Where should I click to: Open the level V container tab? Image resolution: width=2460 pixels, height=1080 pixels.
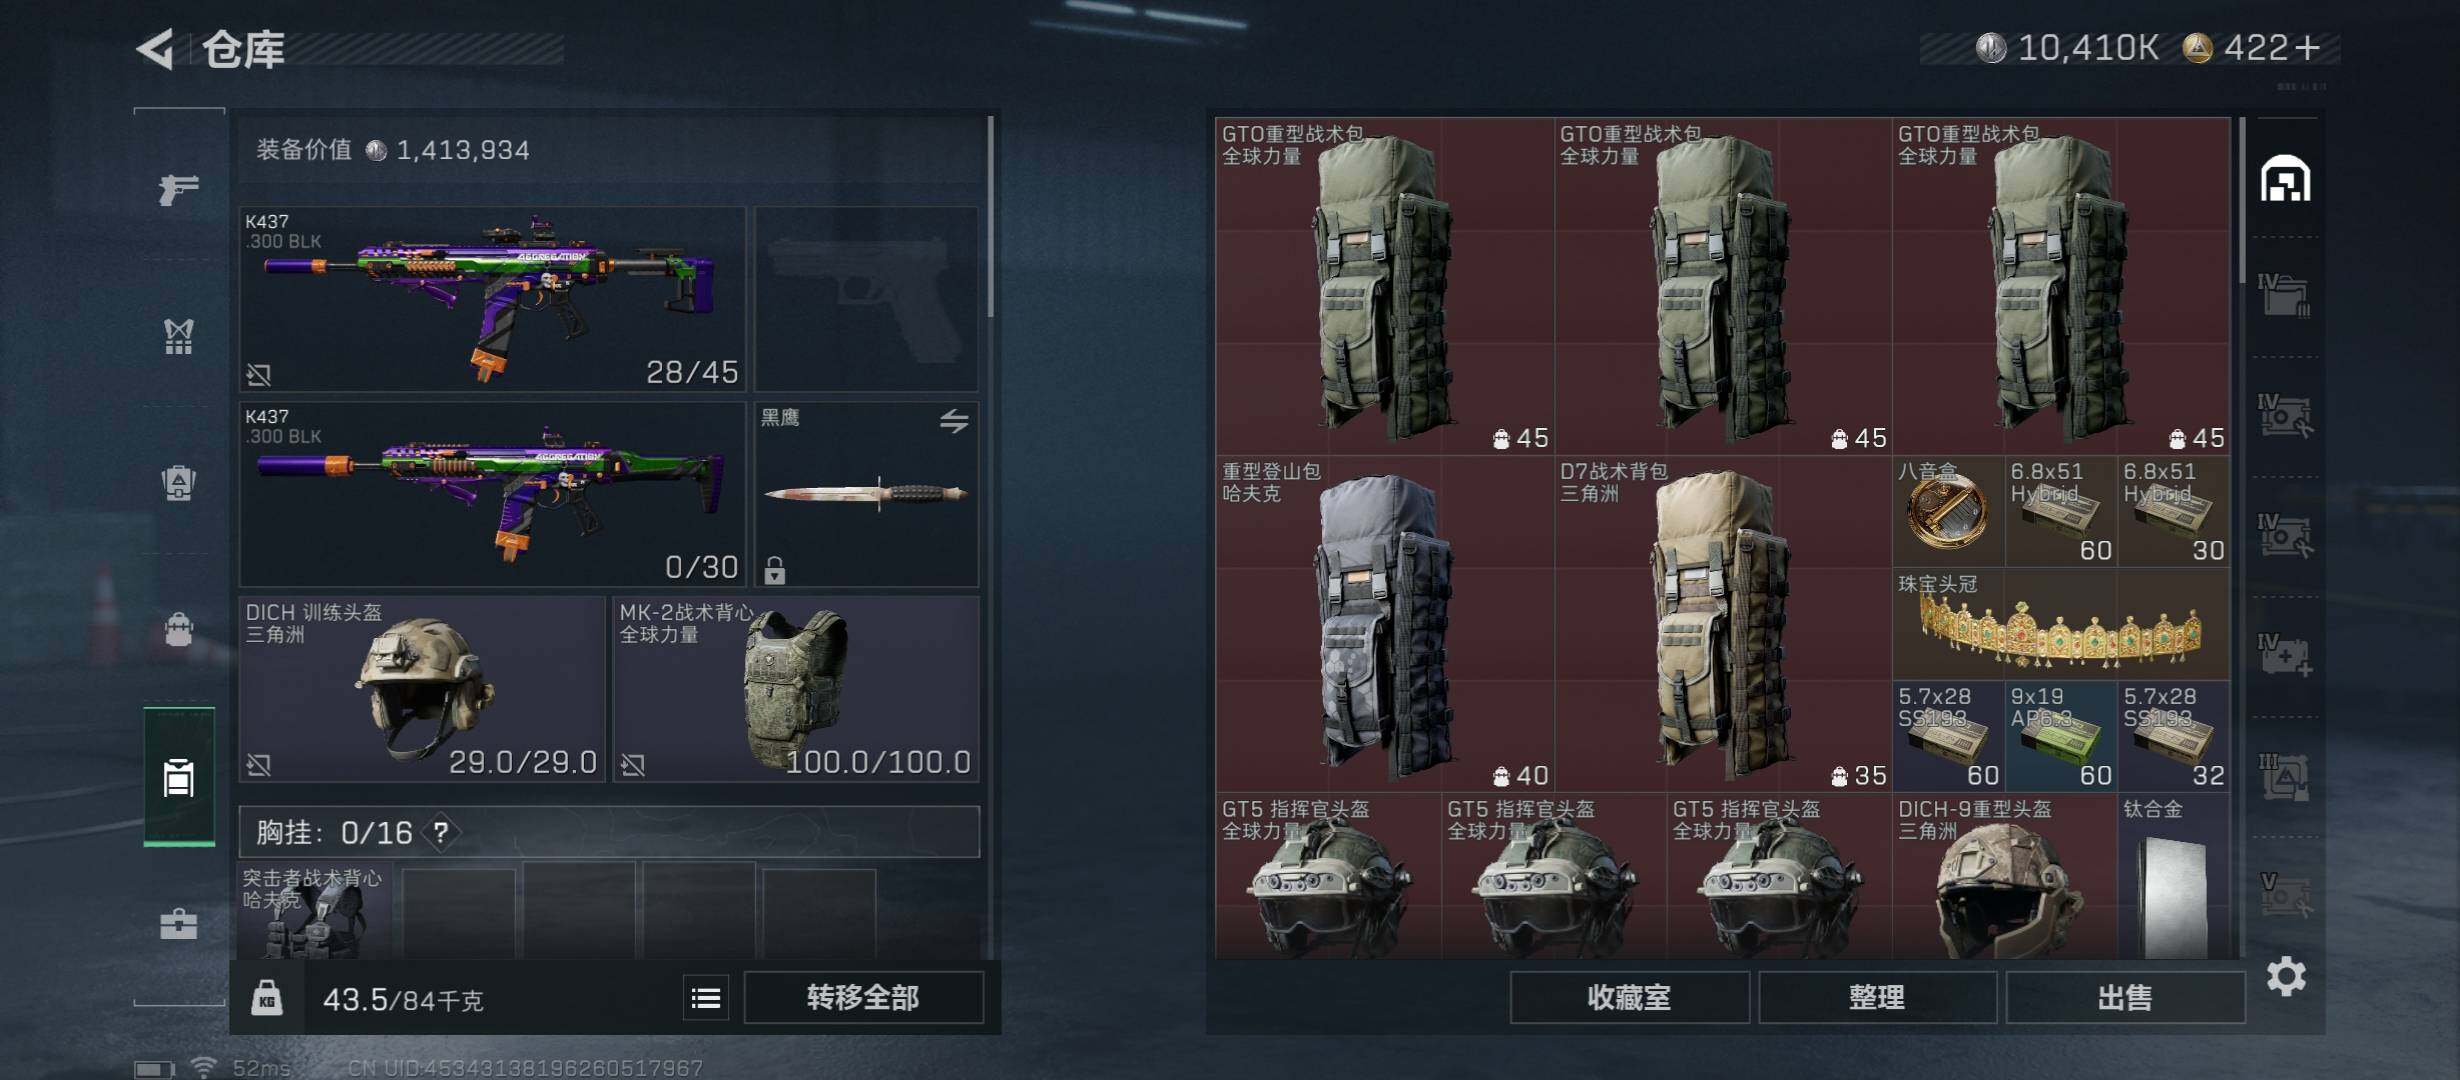coord(2286,896)
